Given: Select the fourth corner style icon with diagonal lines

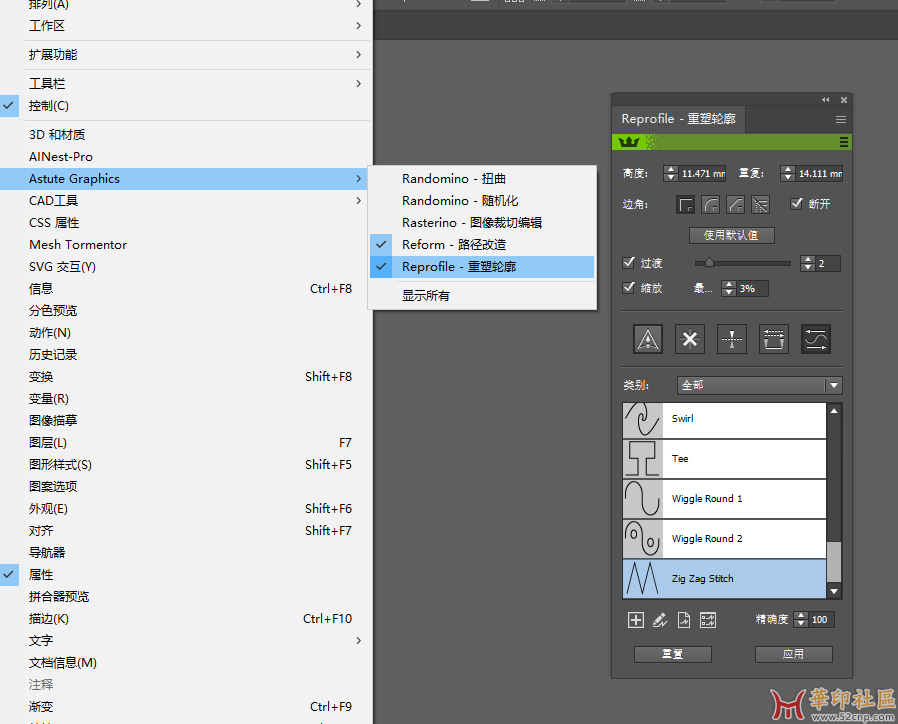Looking at the screenshot, I should click(761, 204).
